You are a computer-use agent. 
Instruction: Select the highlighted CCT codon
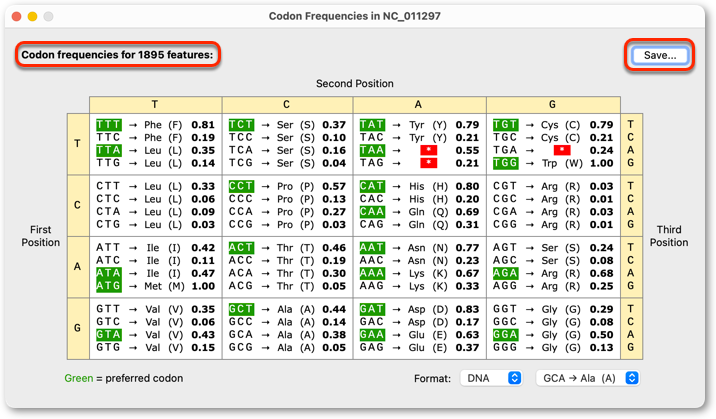[241, 186]
